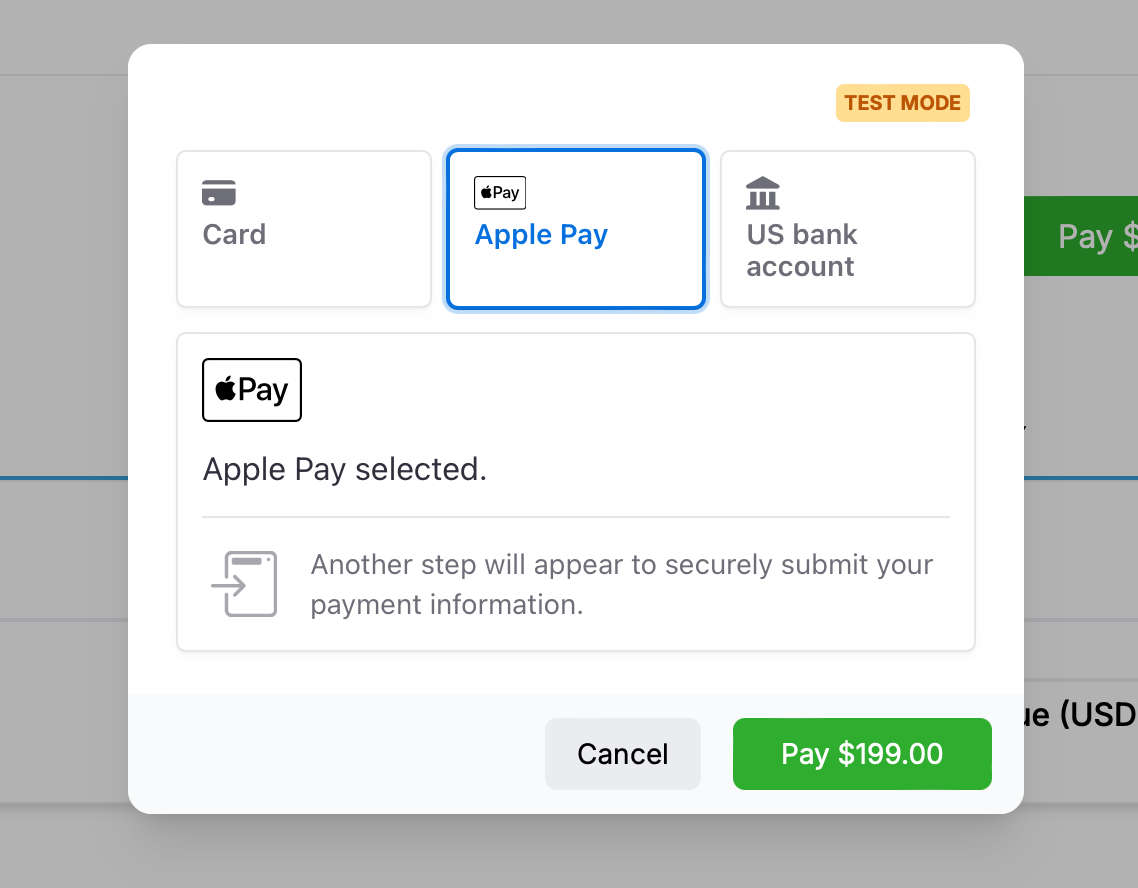
Task: Click the "Apple Pay selected." text
Action: (x=345, y=469)
